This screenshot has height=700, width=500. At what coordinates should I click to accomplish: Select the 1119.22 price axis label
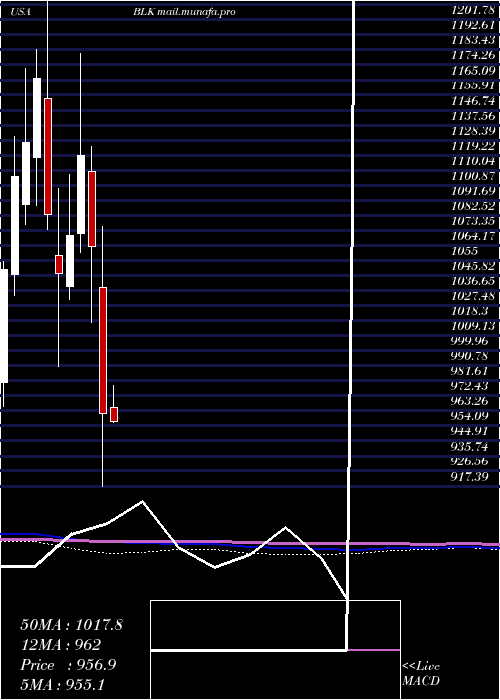474,146
